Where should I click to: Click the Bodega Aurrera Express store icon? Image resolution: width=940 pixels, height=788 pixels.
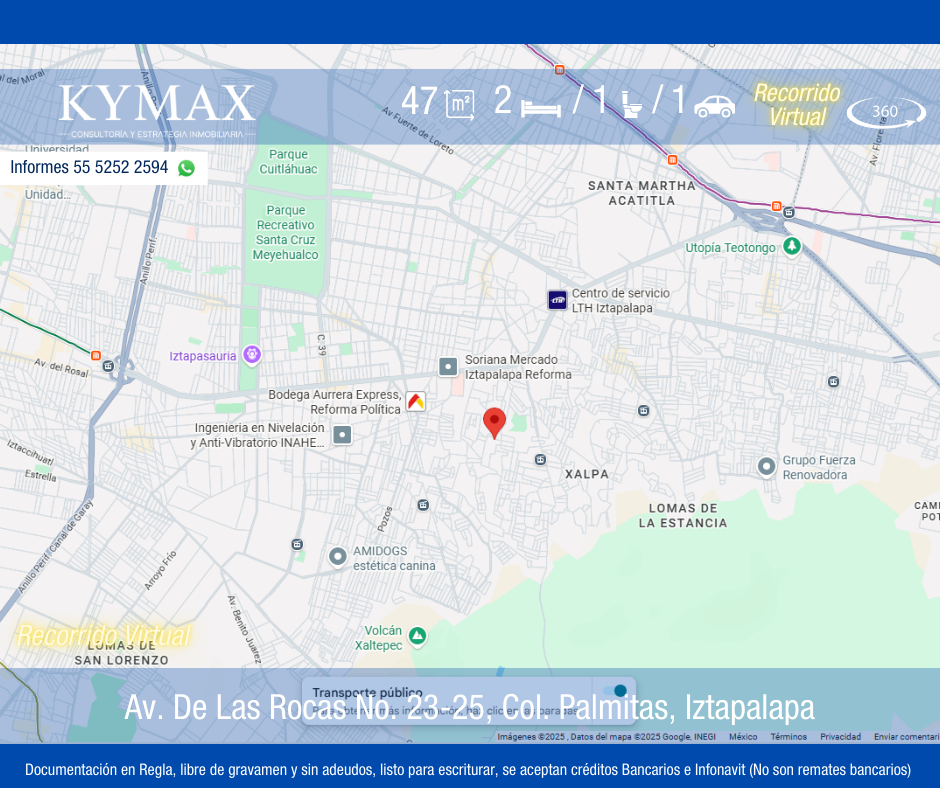(416, 401)
